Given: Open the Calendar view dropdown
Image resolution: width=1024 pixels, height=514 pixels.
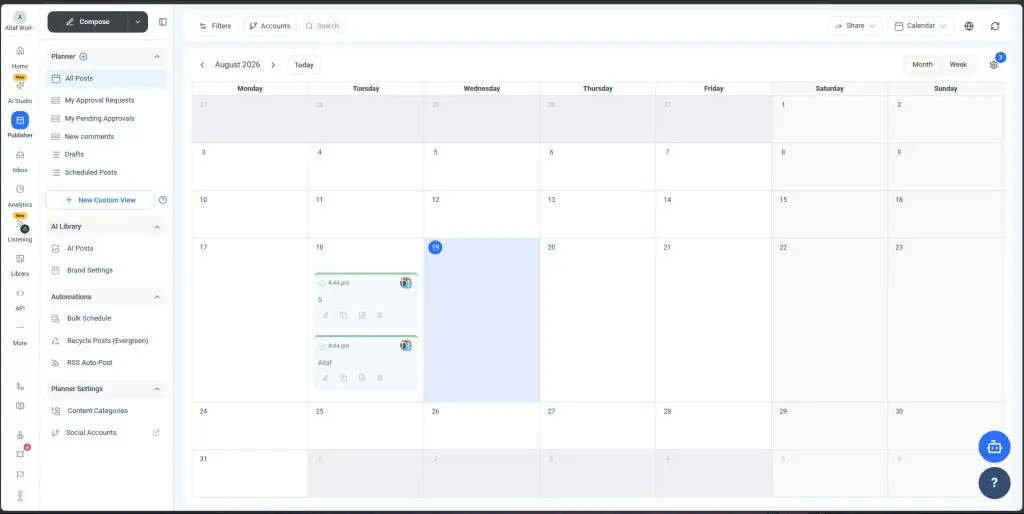Looking at the screenshot, I should [920, 26].
